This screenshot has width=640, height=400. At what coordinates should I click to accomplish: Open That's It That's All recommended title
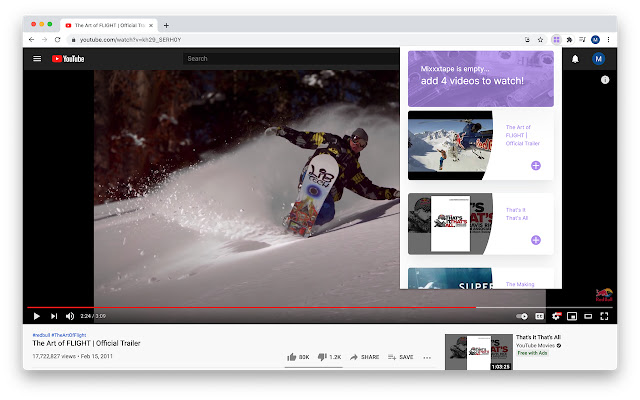pyautogui.click(x=538, y=337)
